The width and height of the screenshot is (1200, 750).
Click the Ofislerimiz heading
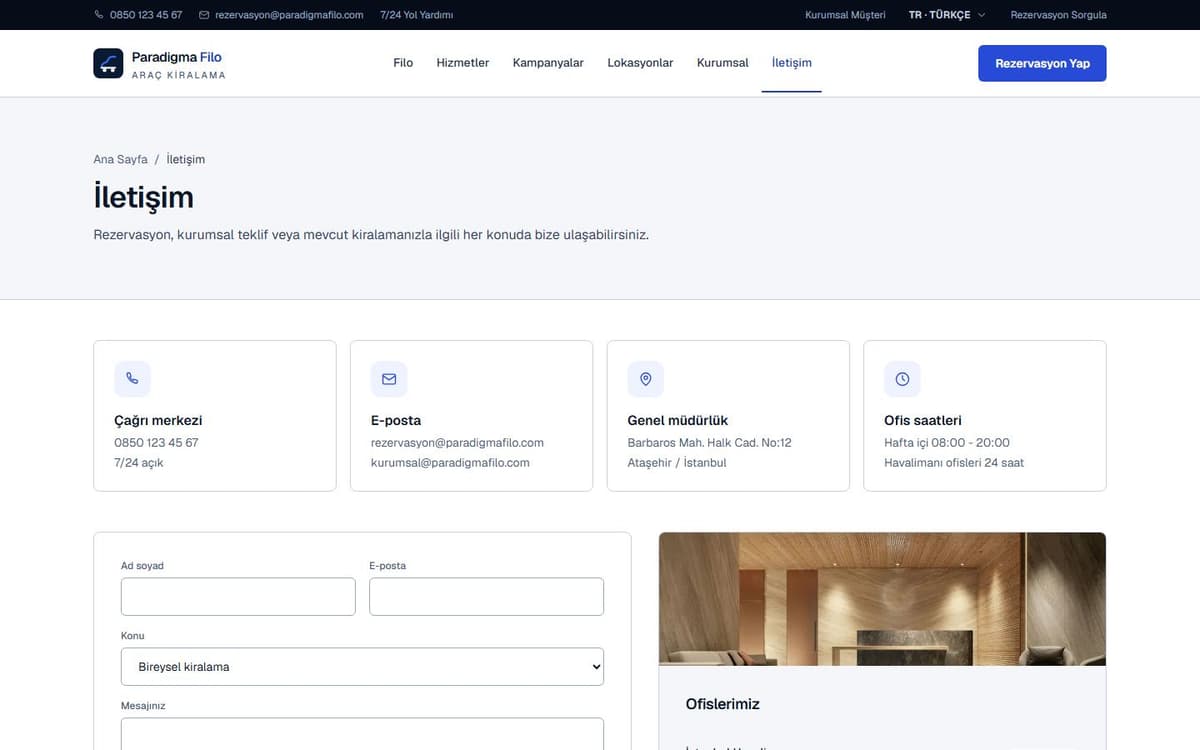(x=723, y=704)
